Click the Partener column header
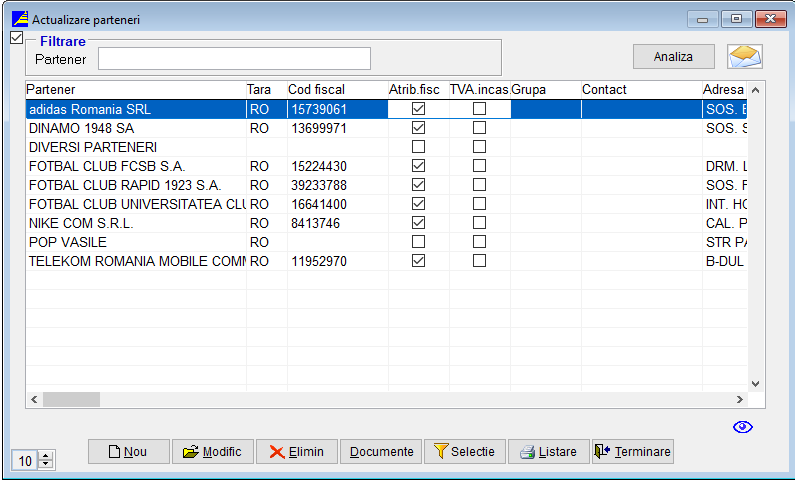Screen dimensions: 795x480 pos(135,90)
